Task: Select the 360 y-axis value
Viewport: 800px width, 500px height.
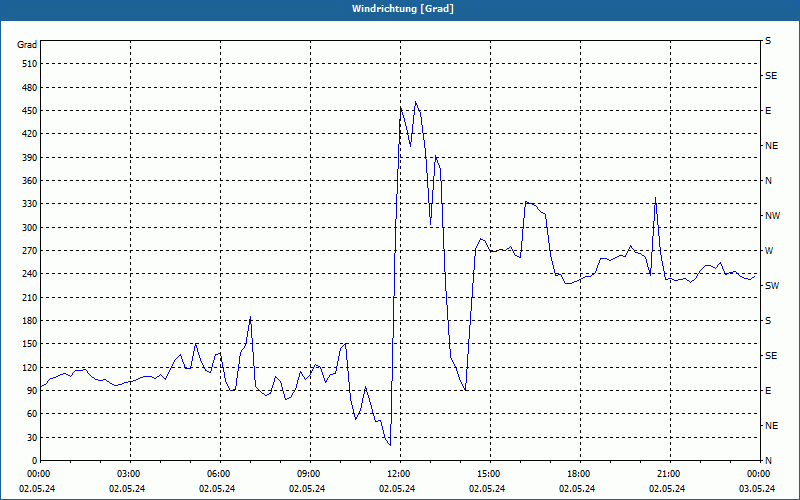Action: [30, 181]
